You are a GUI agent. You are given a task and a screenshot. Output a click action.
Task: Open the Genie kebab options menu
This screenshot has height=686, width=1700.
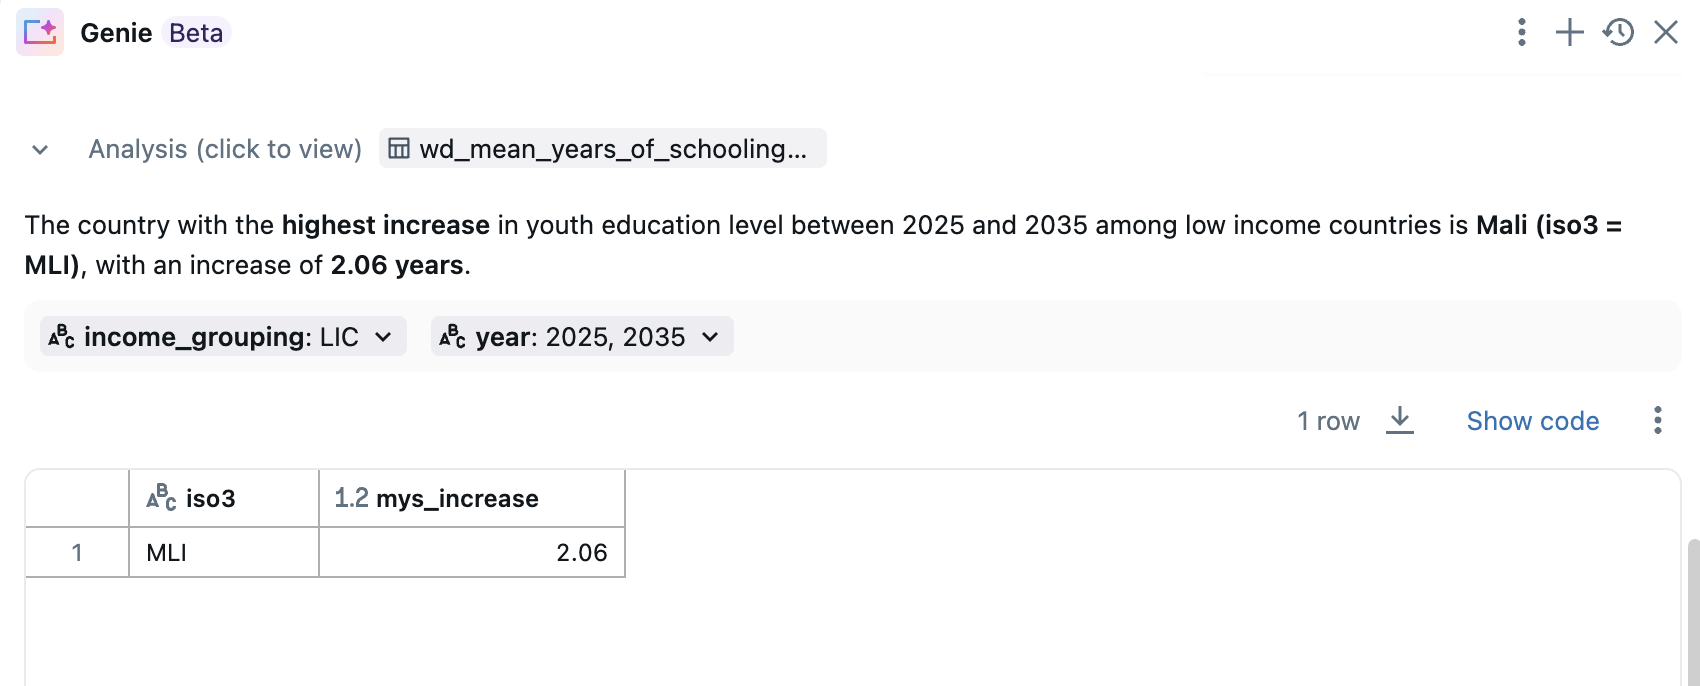1521,32
